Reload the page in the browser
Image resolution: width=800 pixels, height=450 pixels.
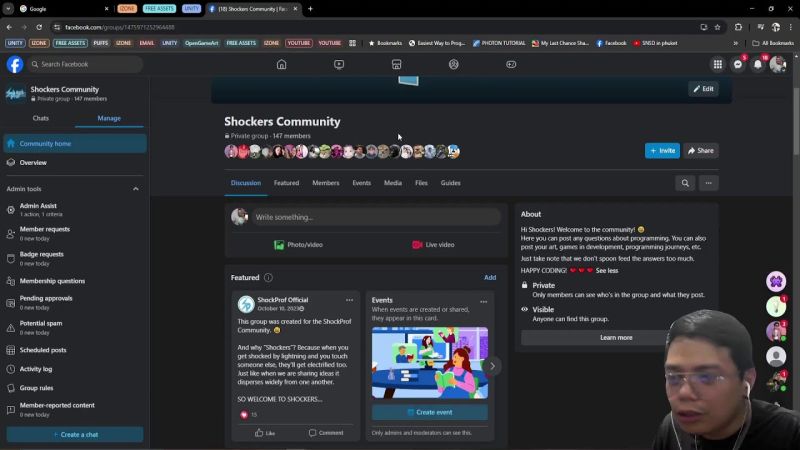click(39, 27)
